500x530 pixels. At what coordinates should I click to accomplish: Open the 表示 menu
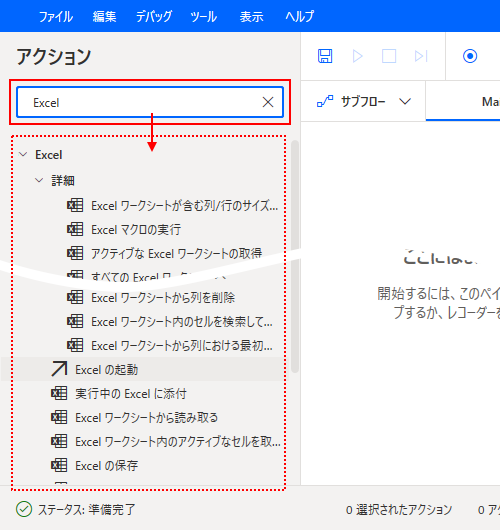click(251, 16)
